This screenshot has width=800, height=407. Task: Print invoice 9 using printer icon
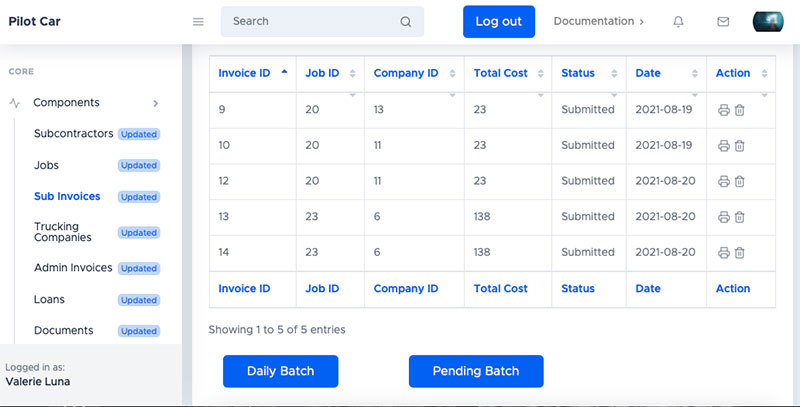724,110
